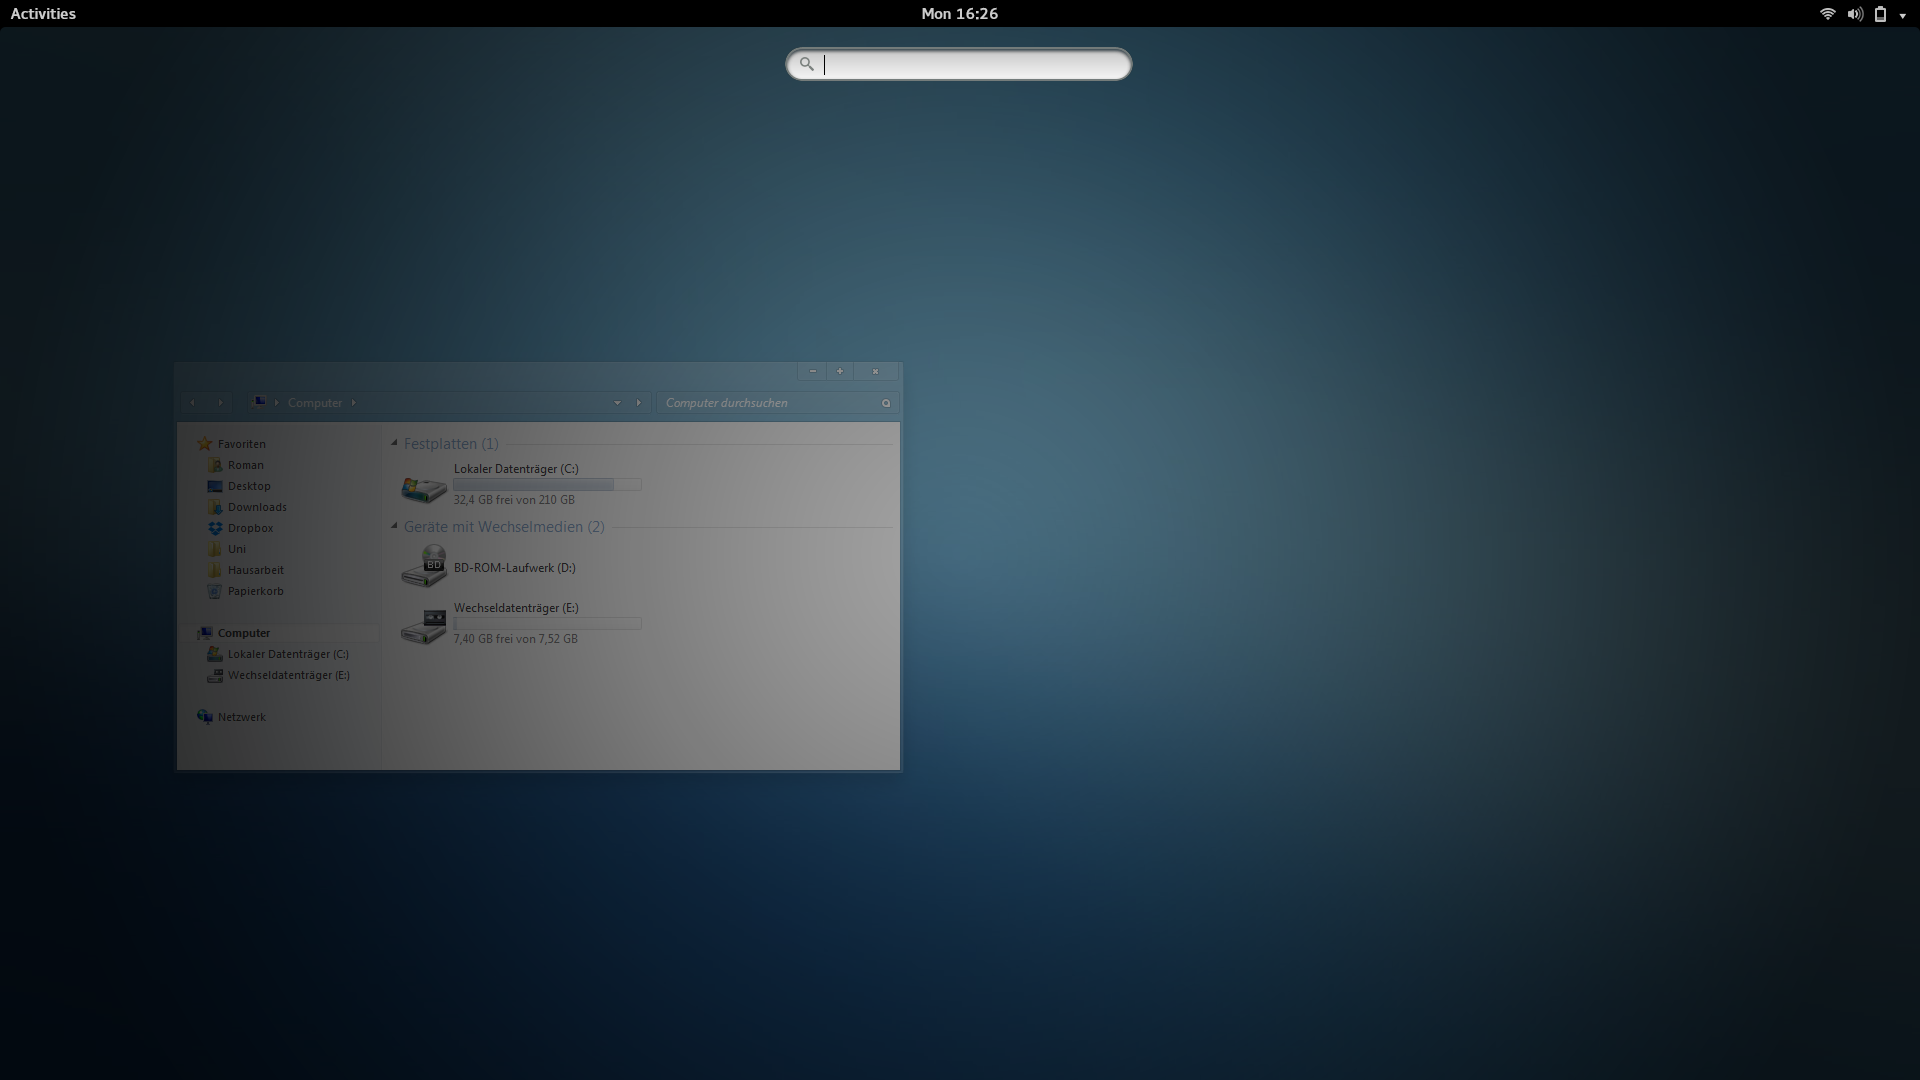1920x1080 pixels.
Task: Select the Roman folder in sidebar
Action: tap(245, 464)
